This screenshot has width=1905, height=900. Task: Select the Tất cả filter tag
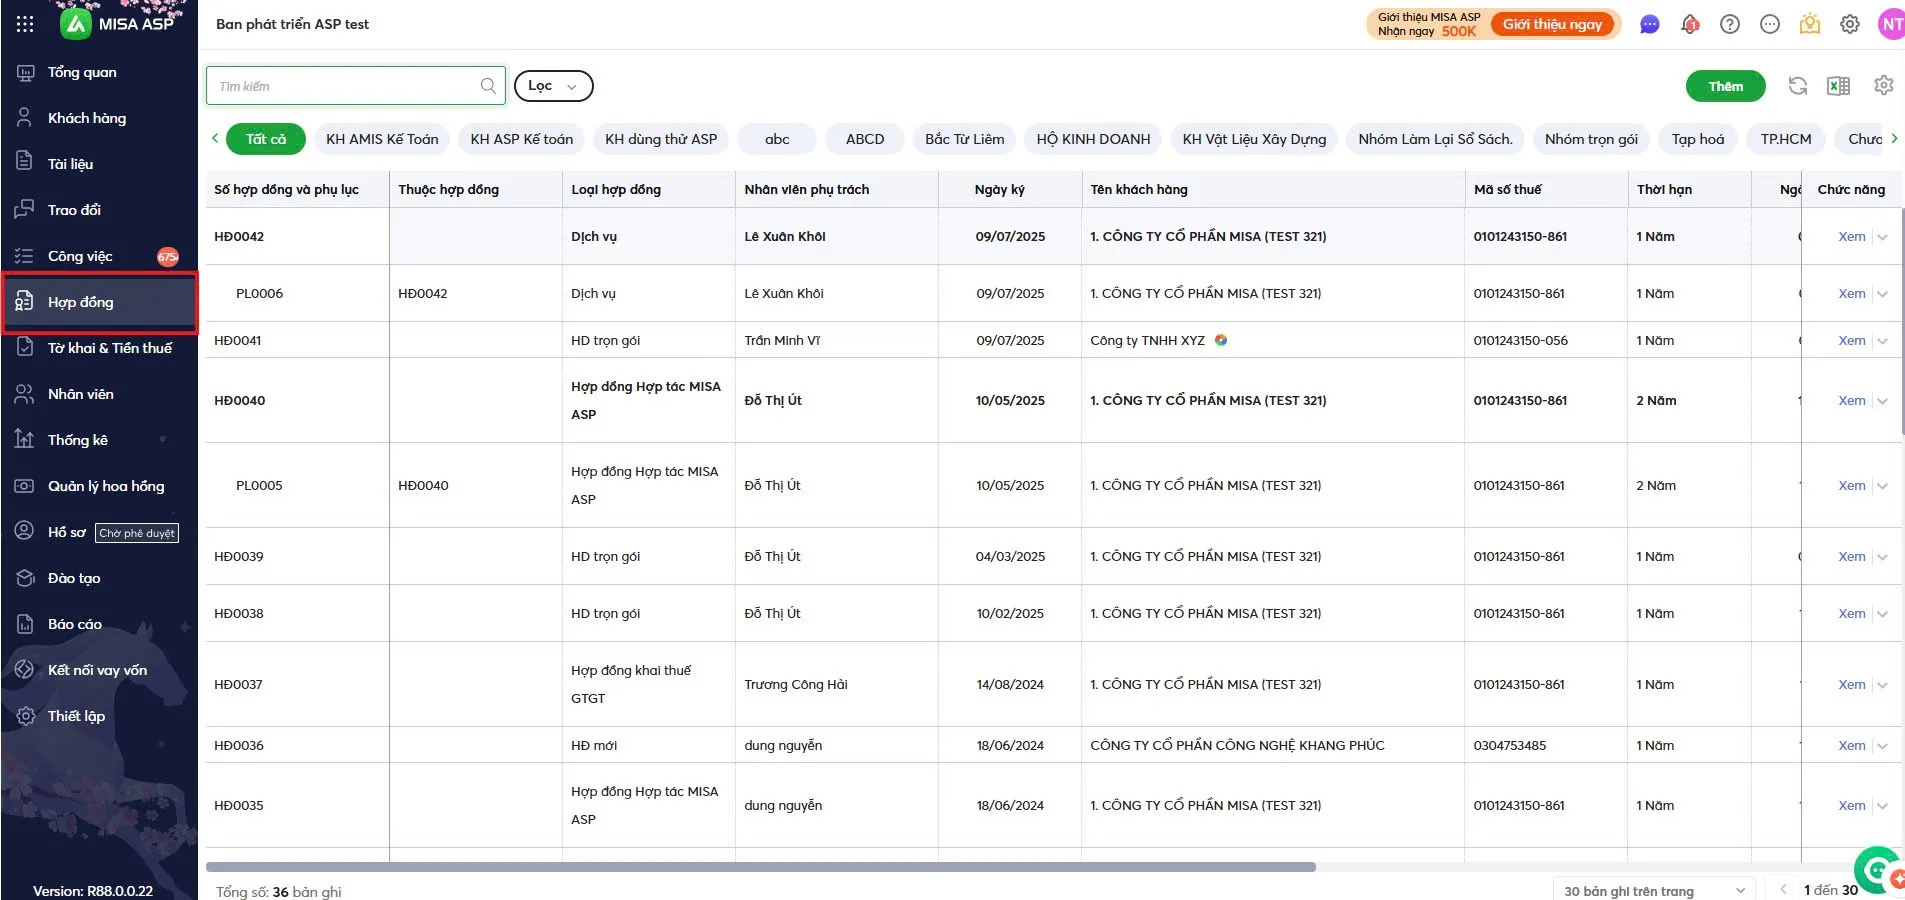[266, 139]
